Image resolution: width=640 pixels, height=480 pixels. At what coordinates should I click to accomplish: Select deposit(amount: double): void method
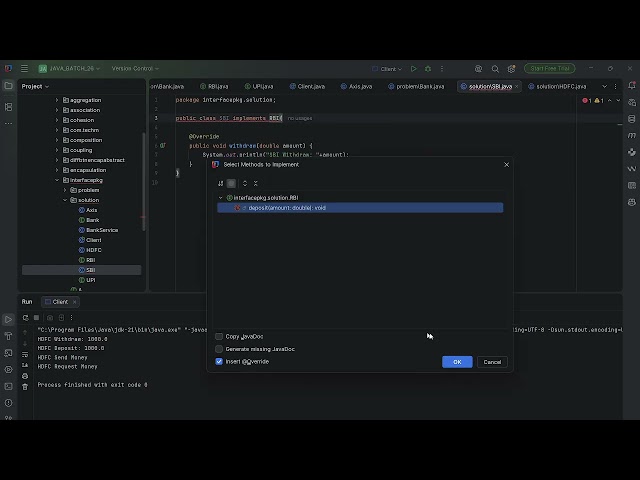tap(360, 208)
